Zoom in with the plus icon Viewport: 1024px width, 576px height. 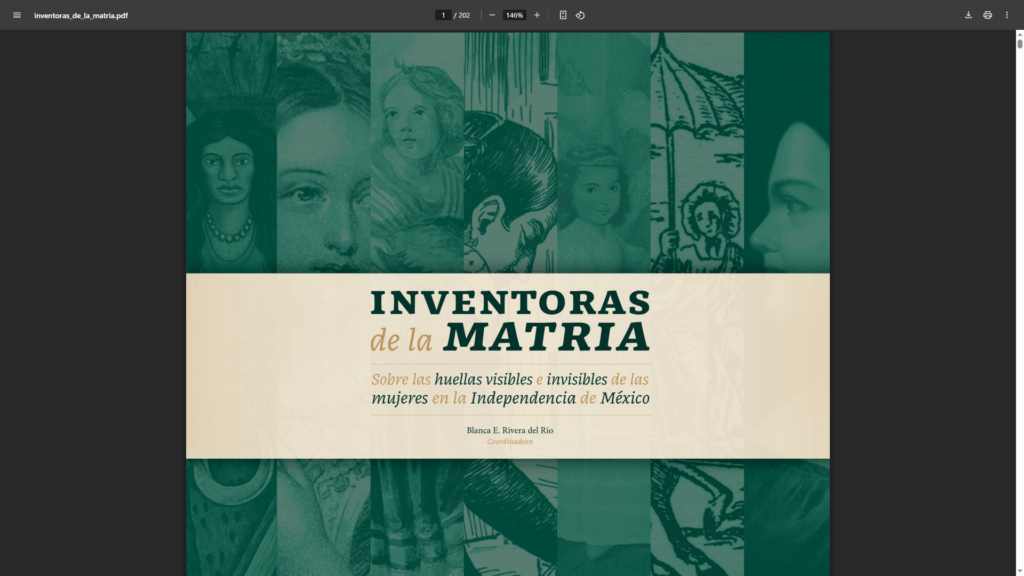[x=537, y=15]
